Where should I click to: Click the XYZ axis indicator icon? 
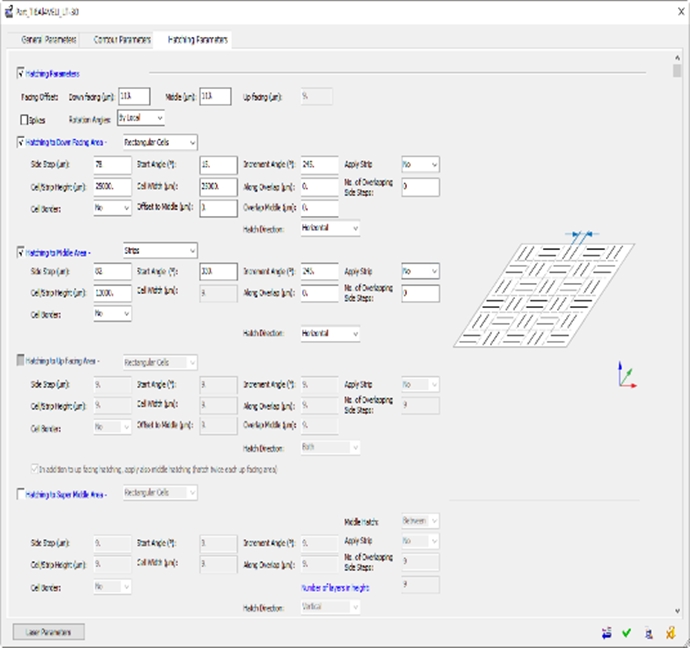click(x=625, y=375)
